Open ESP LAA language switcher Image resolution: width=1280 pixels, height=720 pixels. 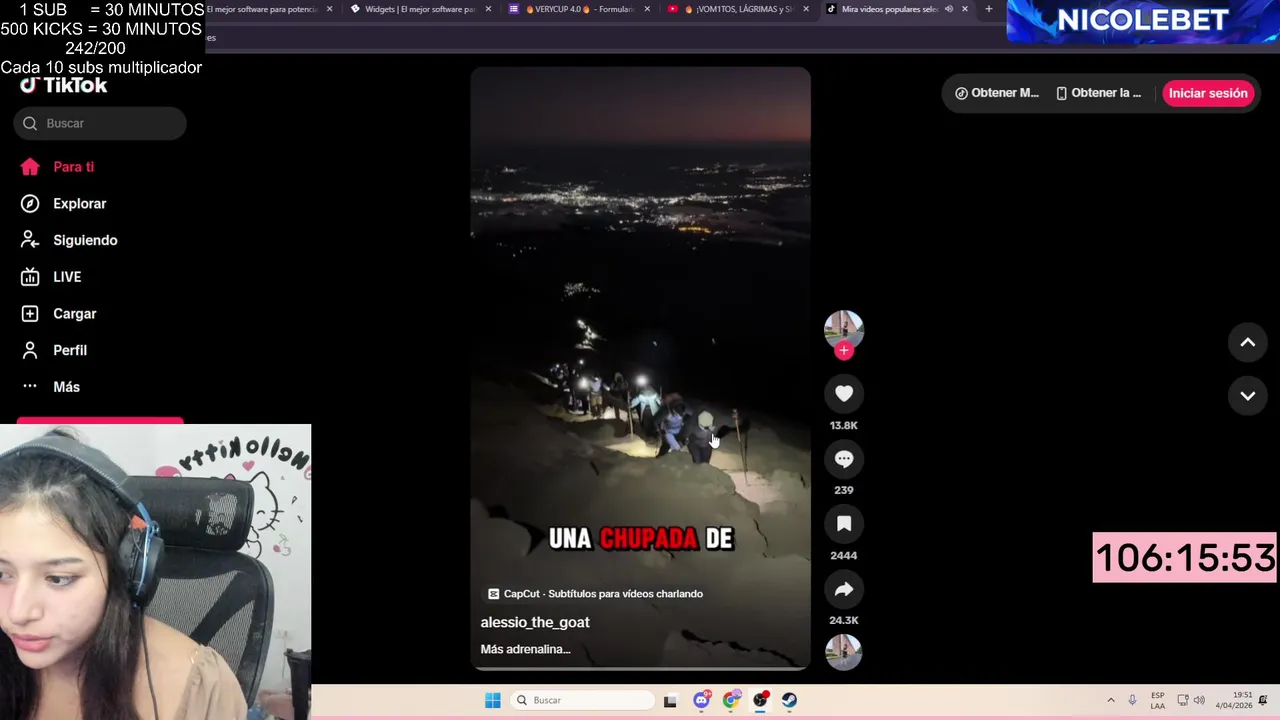(x=1157, y=700)
